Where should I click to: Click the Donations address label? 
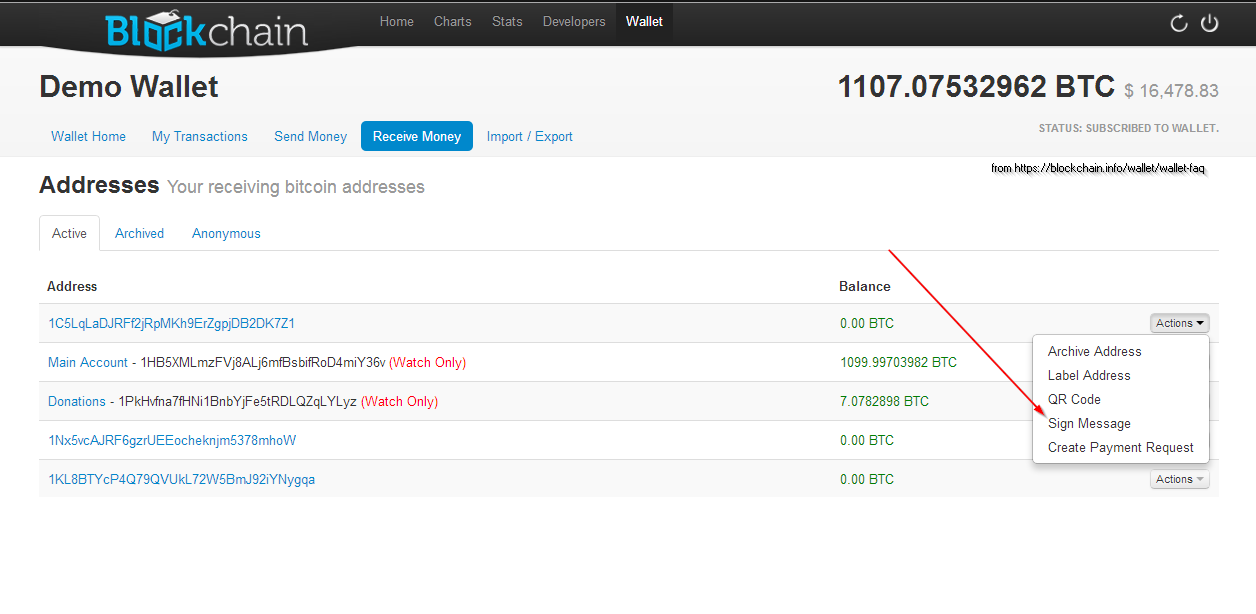pyautogui.click(x=77, y=402)
